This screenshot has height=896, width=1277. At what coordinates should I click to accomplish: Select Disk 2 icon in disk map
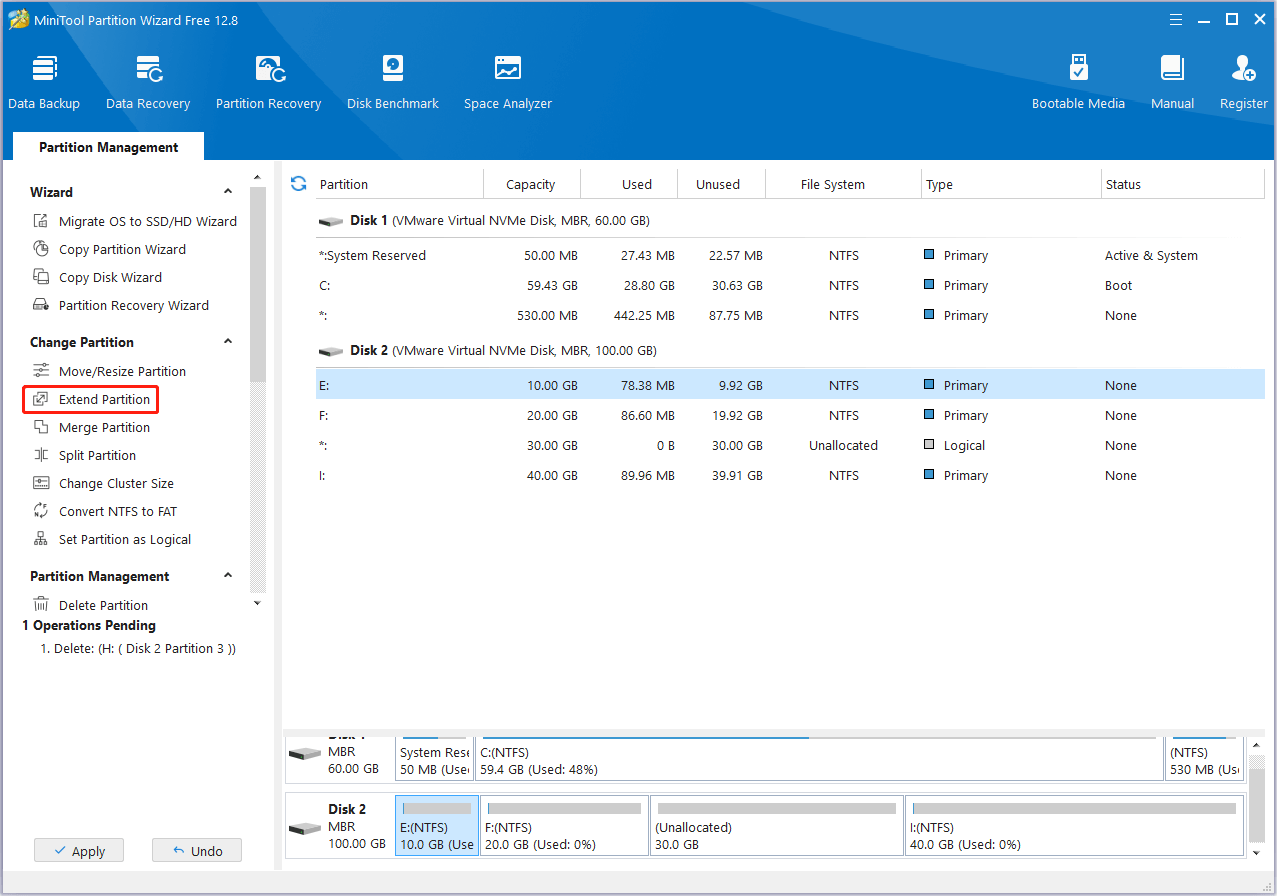[x=304, y=829]
